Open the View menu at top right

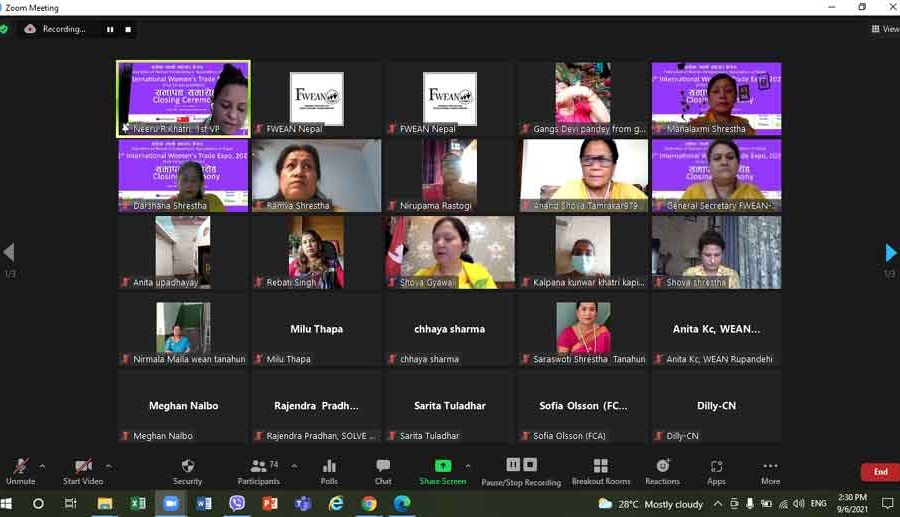[x=884, y=29]
